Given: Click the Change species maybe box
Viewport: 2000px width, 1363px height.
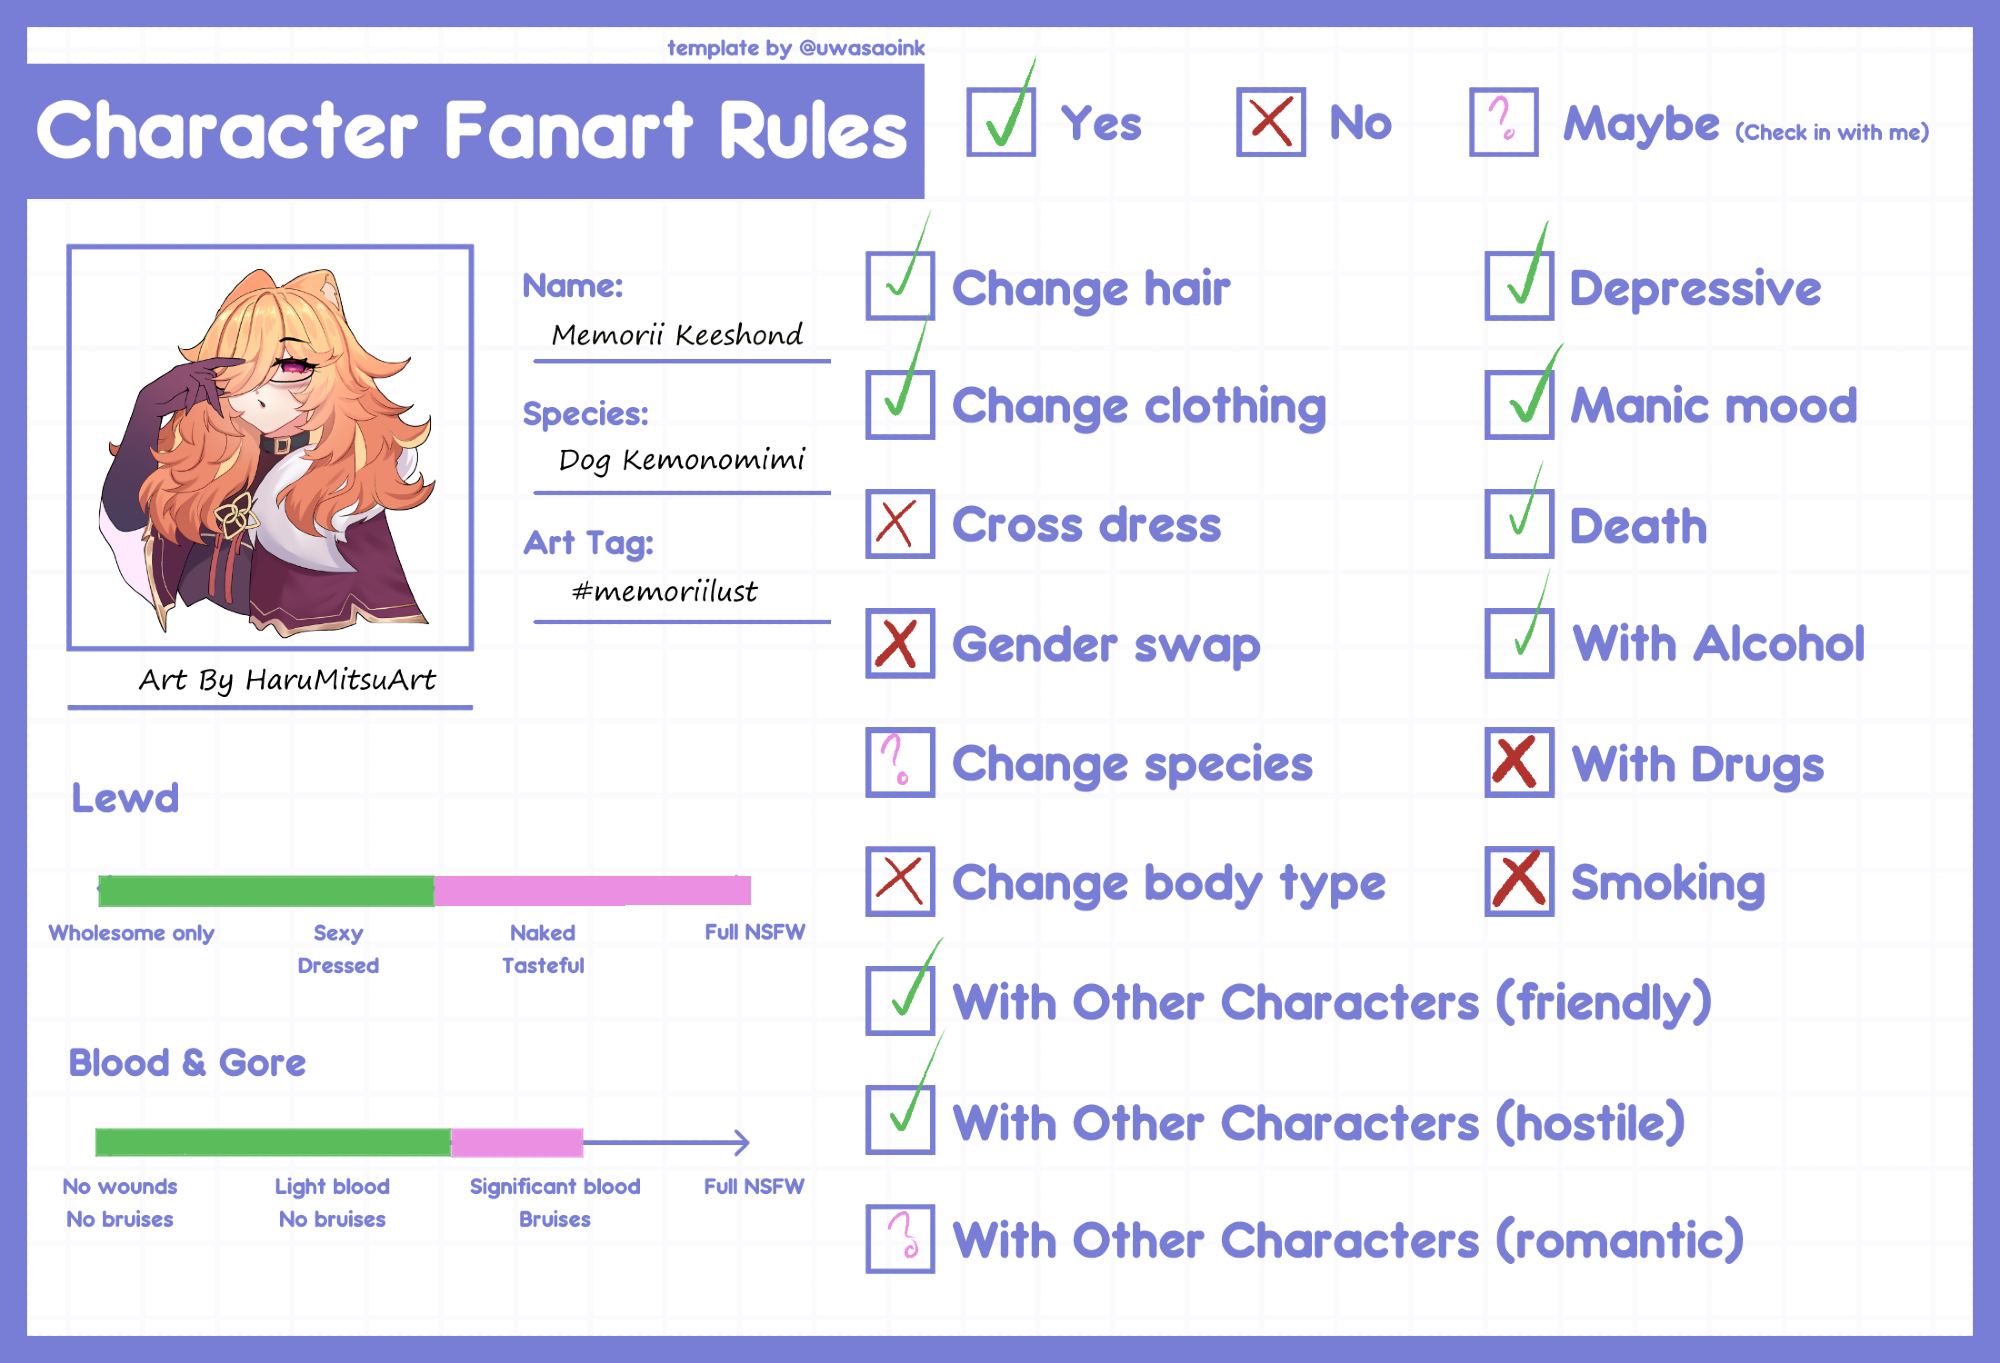Looking at the screenshot, I should 900,762.
